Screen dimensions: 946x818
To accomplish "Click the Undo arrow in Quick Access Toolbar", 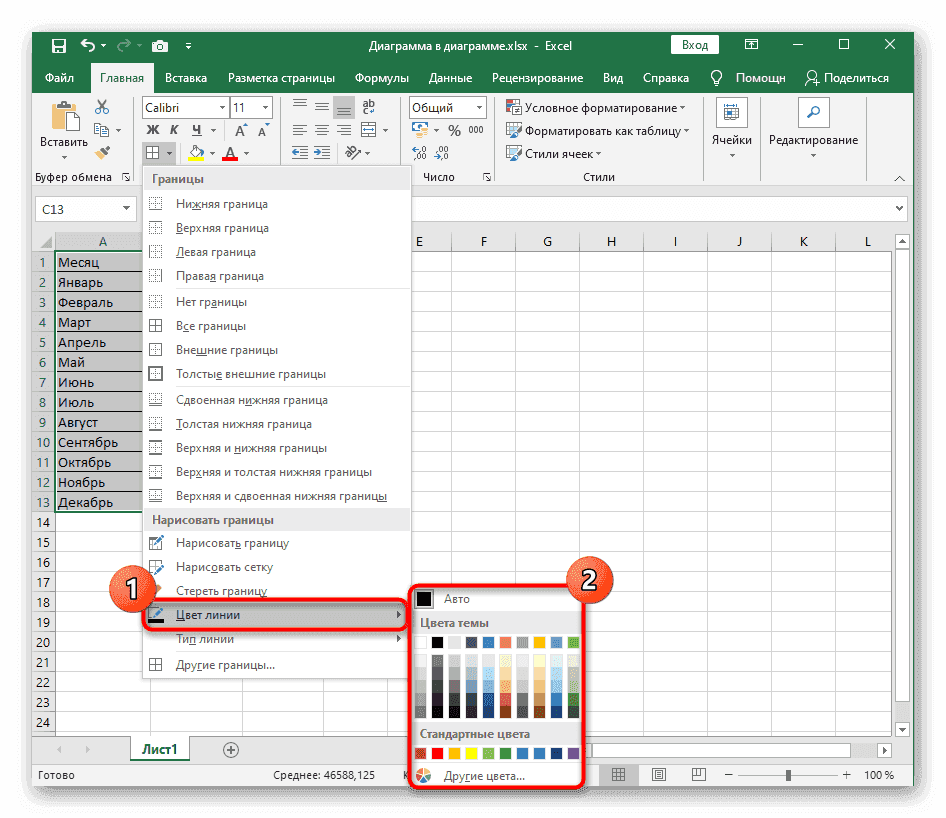I will click(x=91, y=45).
